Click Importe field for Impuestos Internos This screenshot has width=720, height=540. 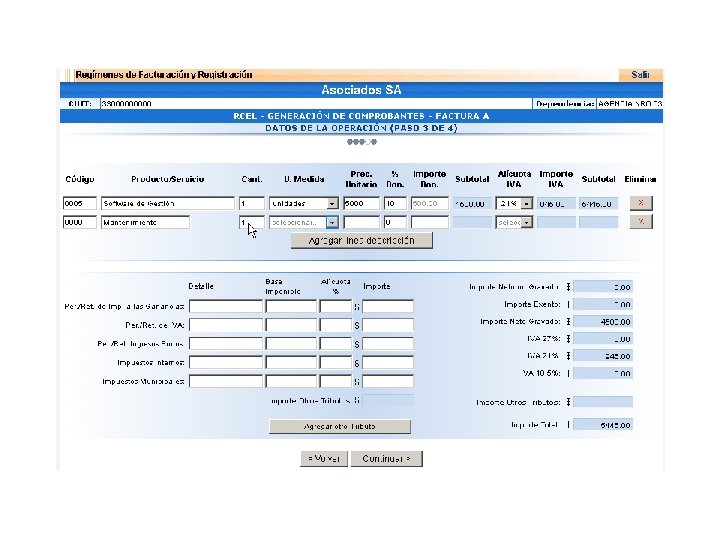click(x=388, y=362)
